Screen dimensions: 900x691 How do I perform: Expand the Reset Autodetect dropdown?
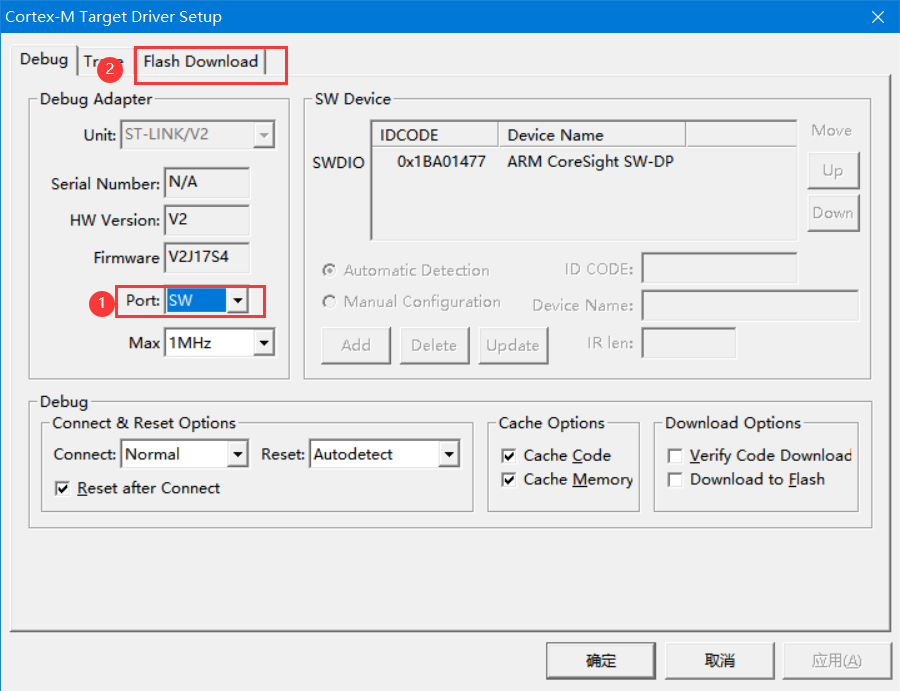(449, 455)
